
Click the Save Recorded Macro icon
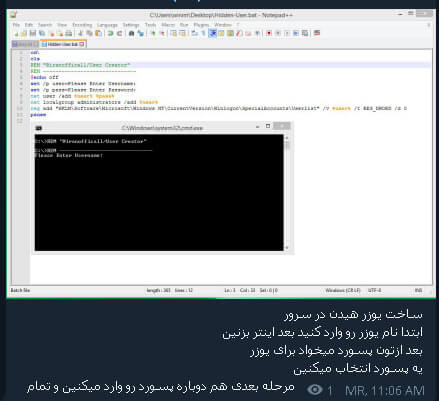[305, 33]
